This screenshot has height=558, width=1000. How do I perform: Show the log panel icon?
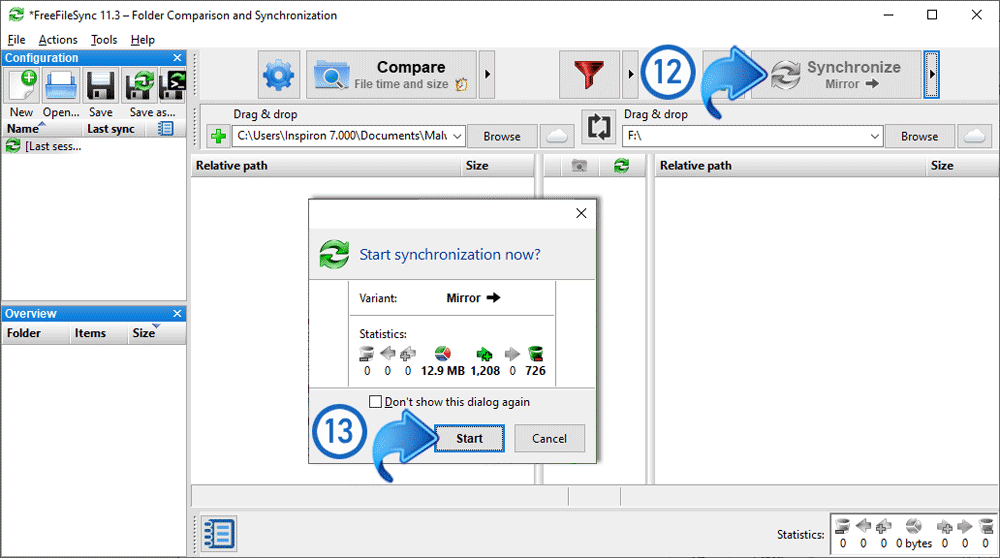coord(219,534)
